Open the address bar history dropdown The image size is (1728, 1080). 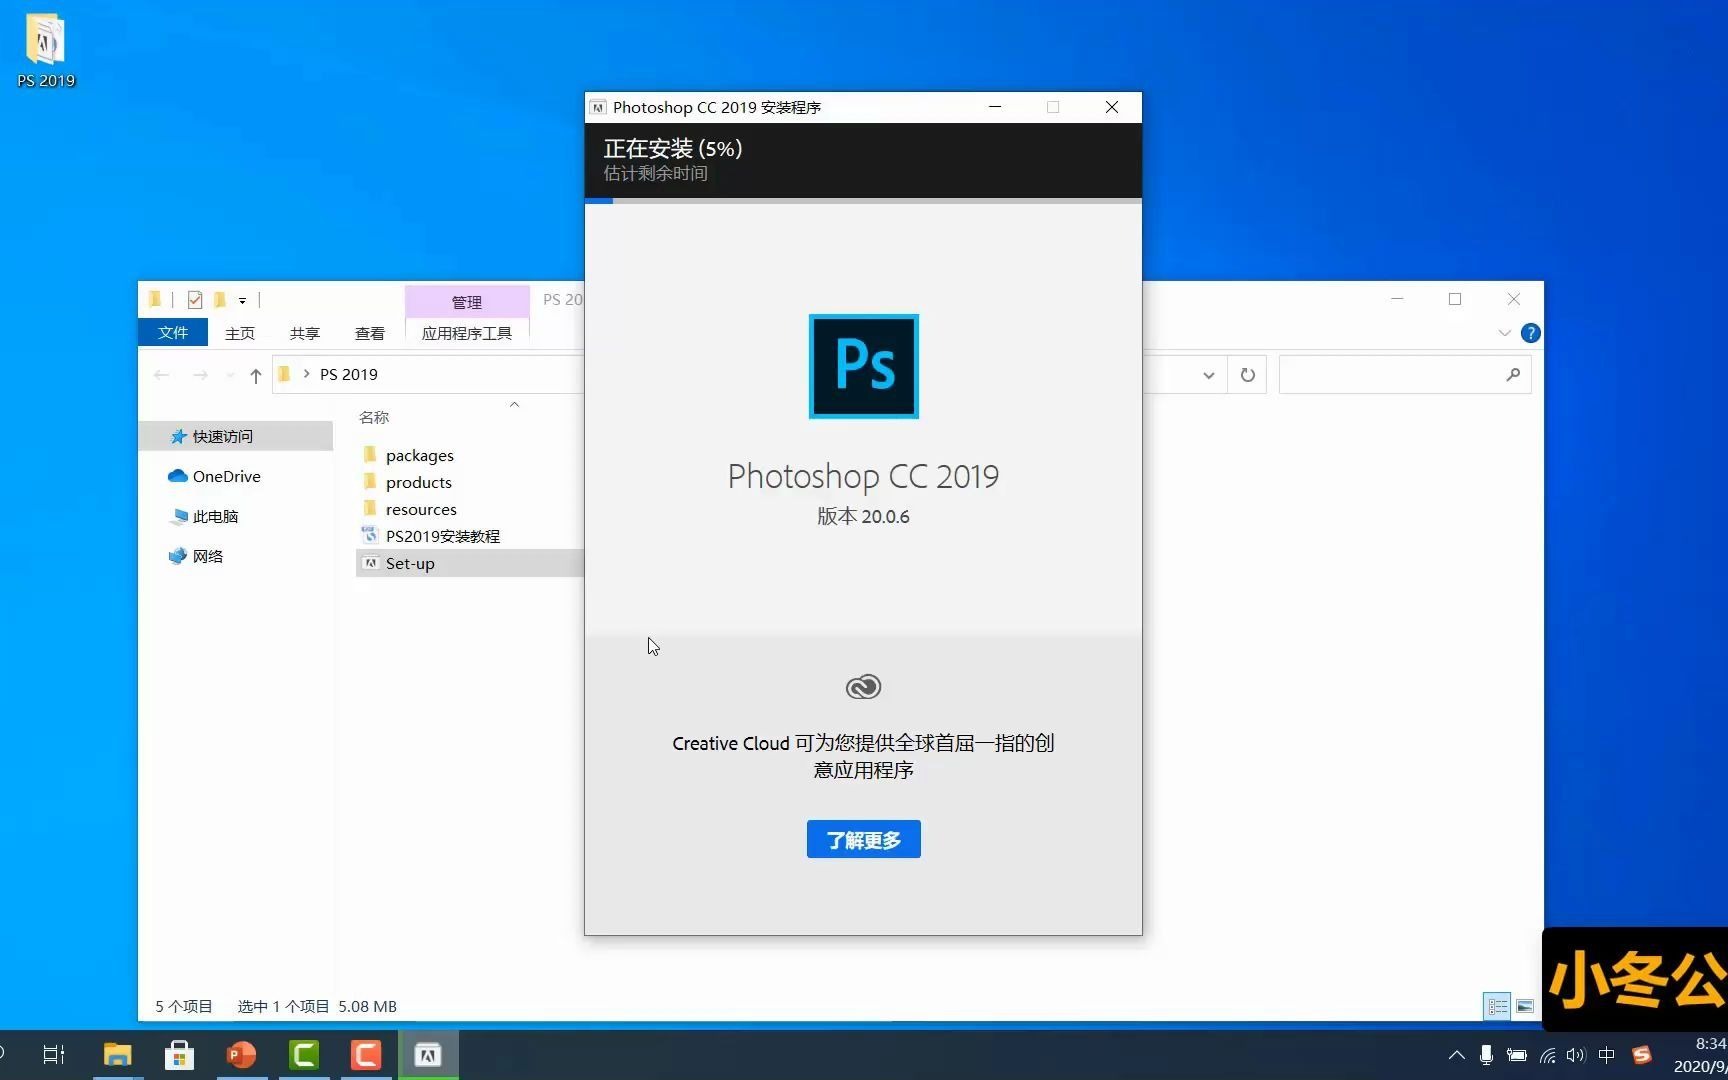[x=1209, y=374]
